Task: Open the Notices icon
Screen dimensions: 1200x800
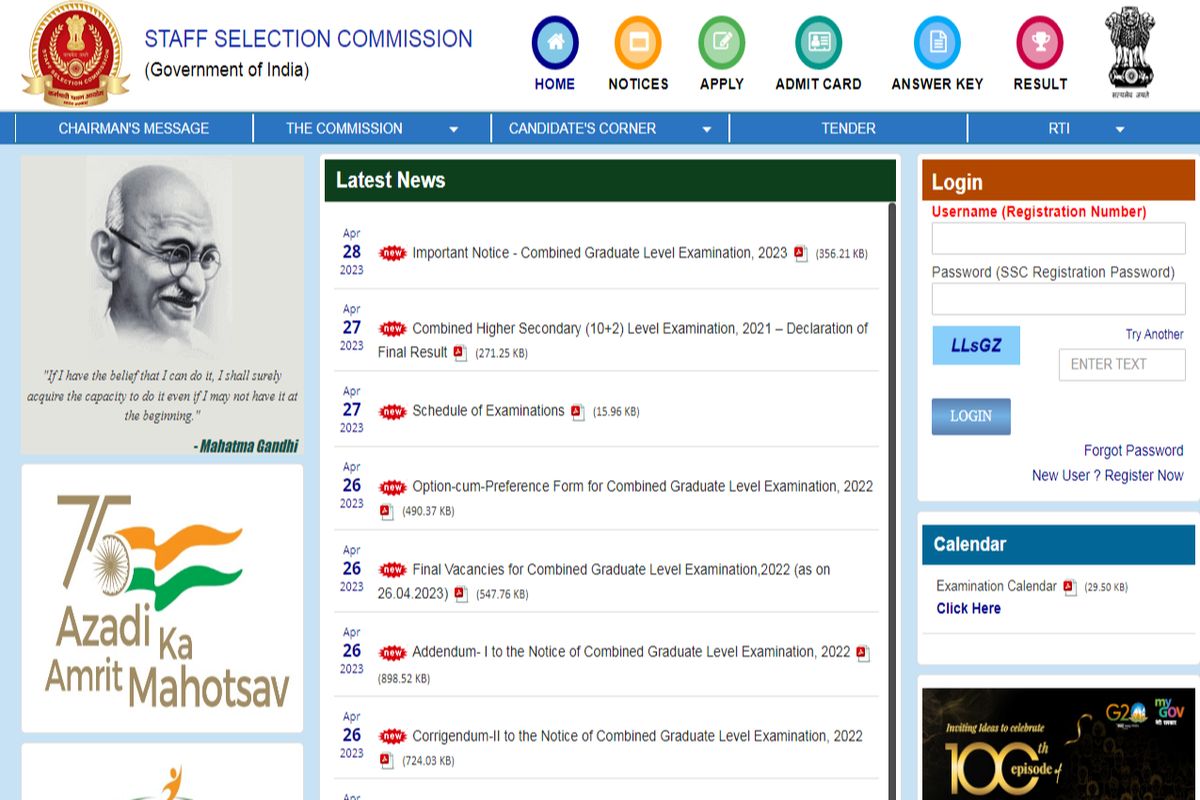Action: (638, 43)
